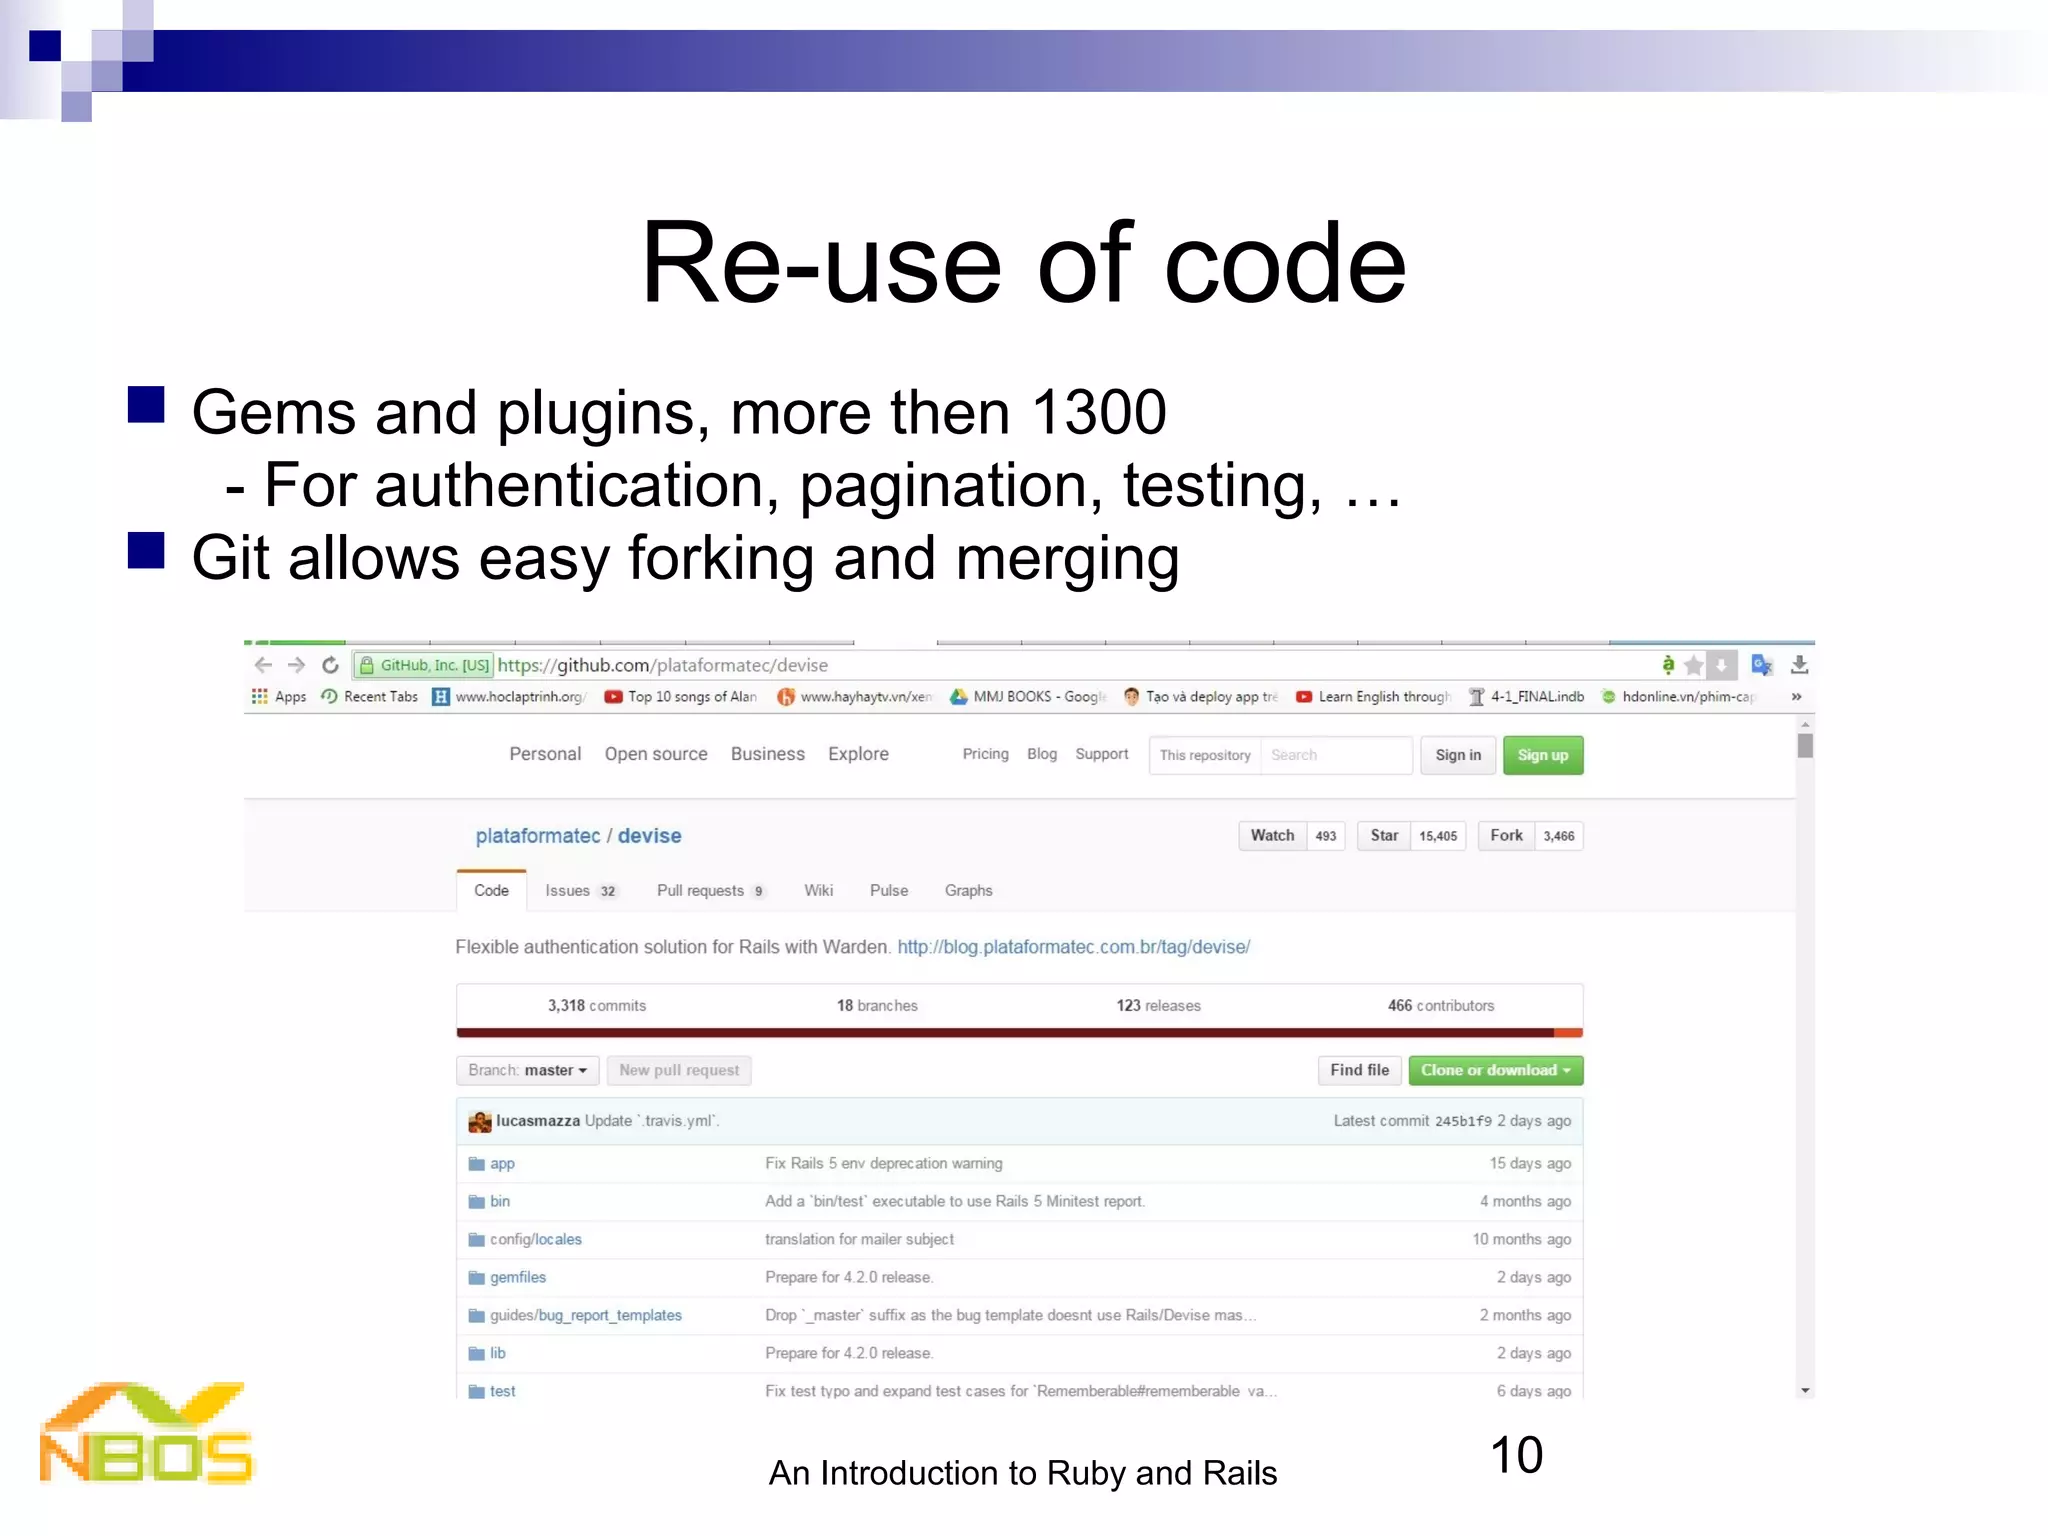The height and width of the screenshot is (1536, 2048).
Task: Click the Google Translate extension icon
Action: pos(1761,665)
